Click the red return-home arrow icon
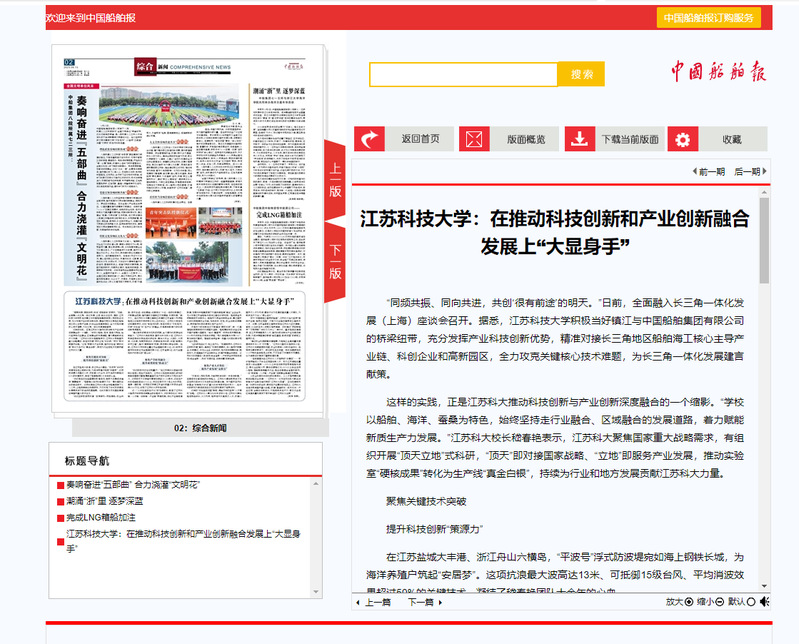The width and height of the screenshot is (799, 644). 370,139
